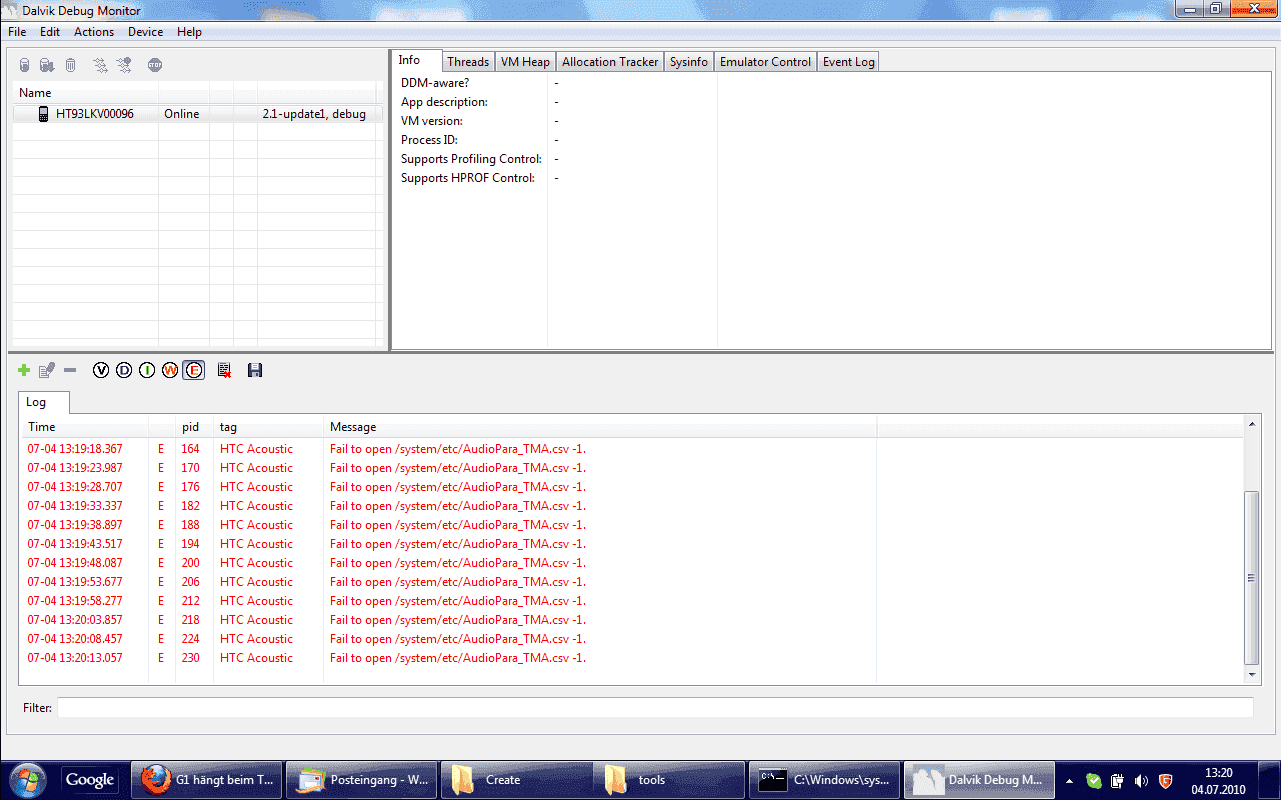
Task: Open the Windows Start button
Action: [x=27, y=779]
